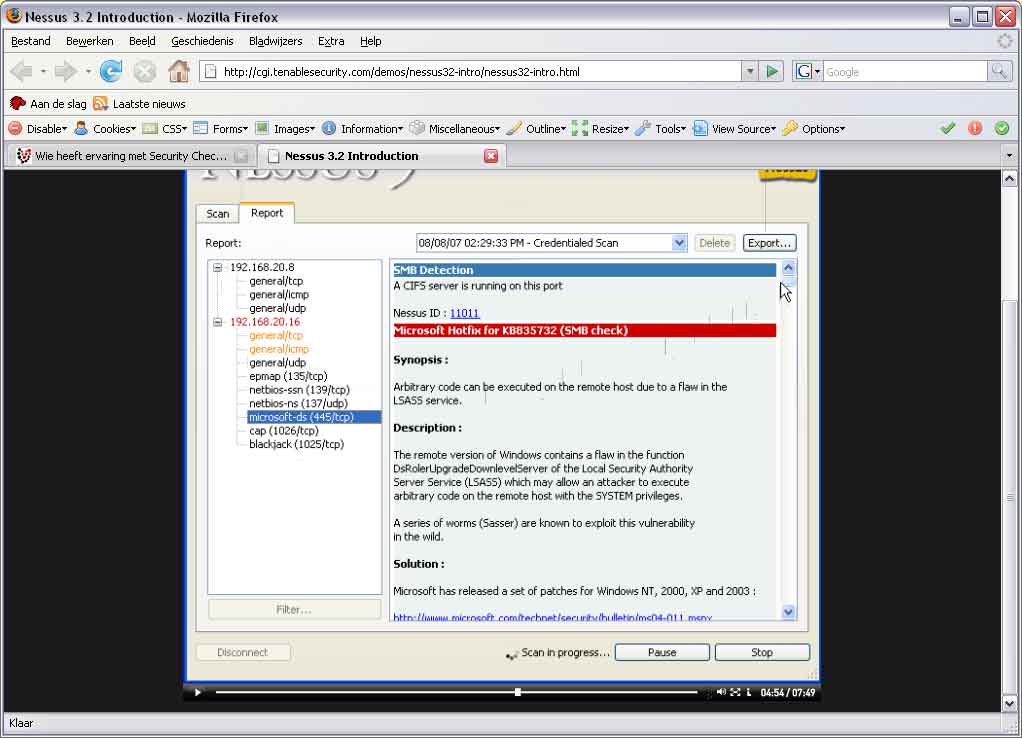Open Nessus ID 11011 link

[464, 314]
